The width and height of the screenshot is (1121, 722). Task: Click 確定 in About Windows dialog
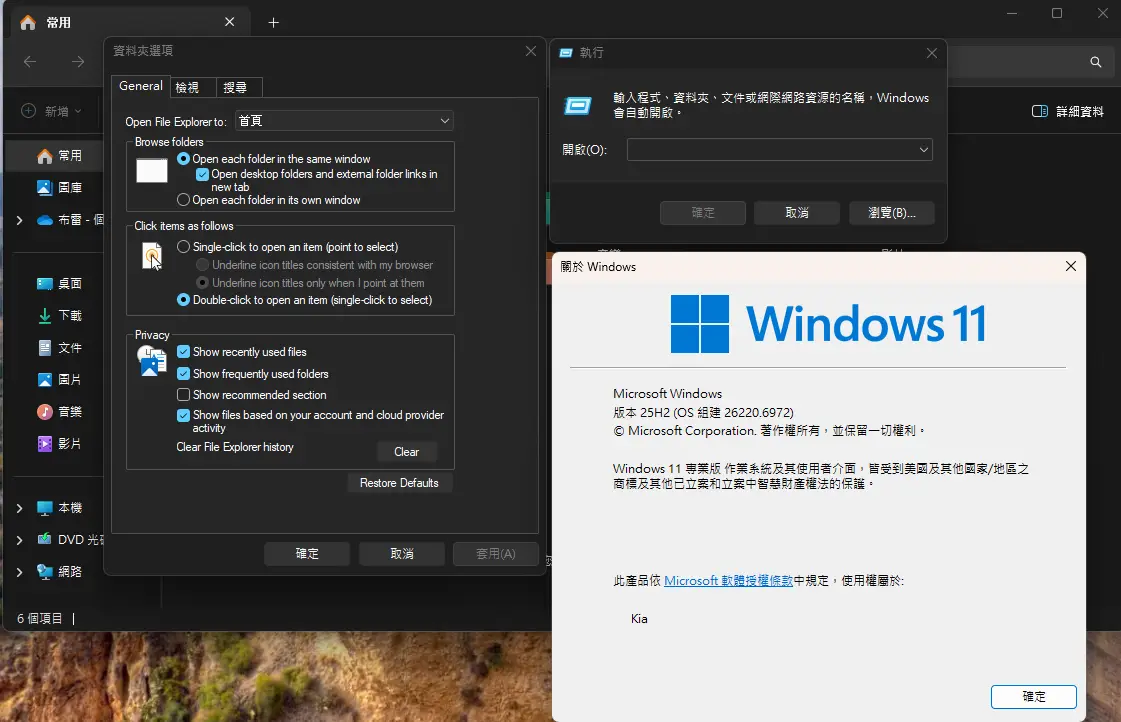click(x=1034, y=697)
